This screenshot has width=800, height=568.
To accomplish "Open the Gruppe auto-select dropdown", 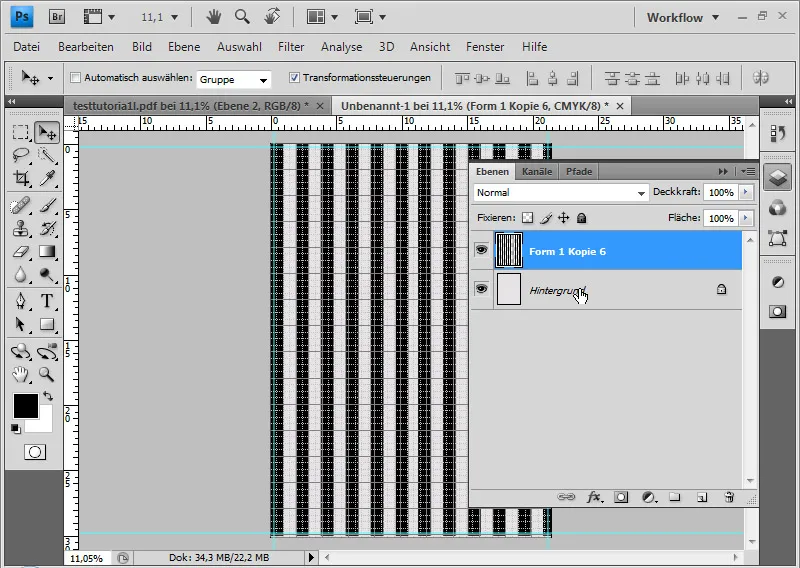I will (x=234, y=80).
